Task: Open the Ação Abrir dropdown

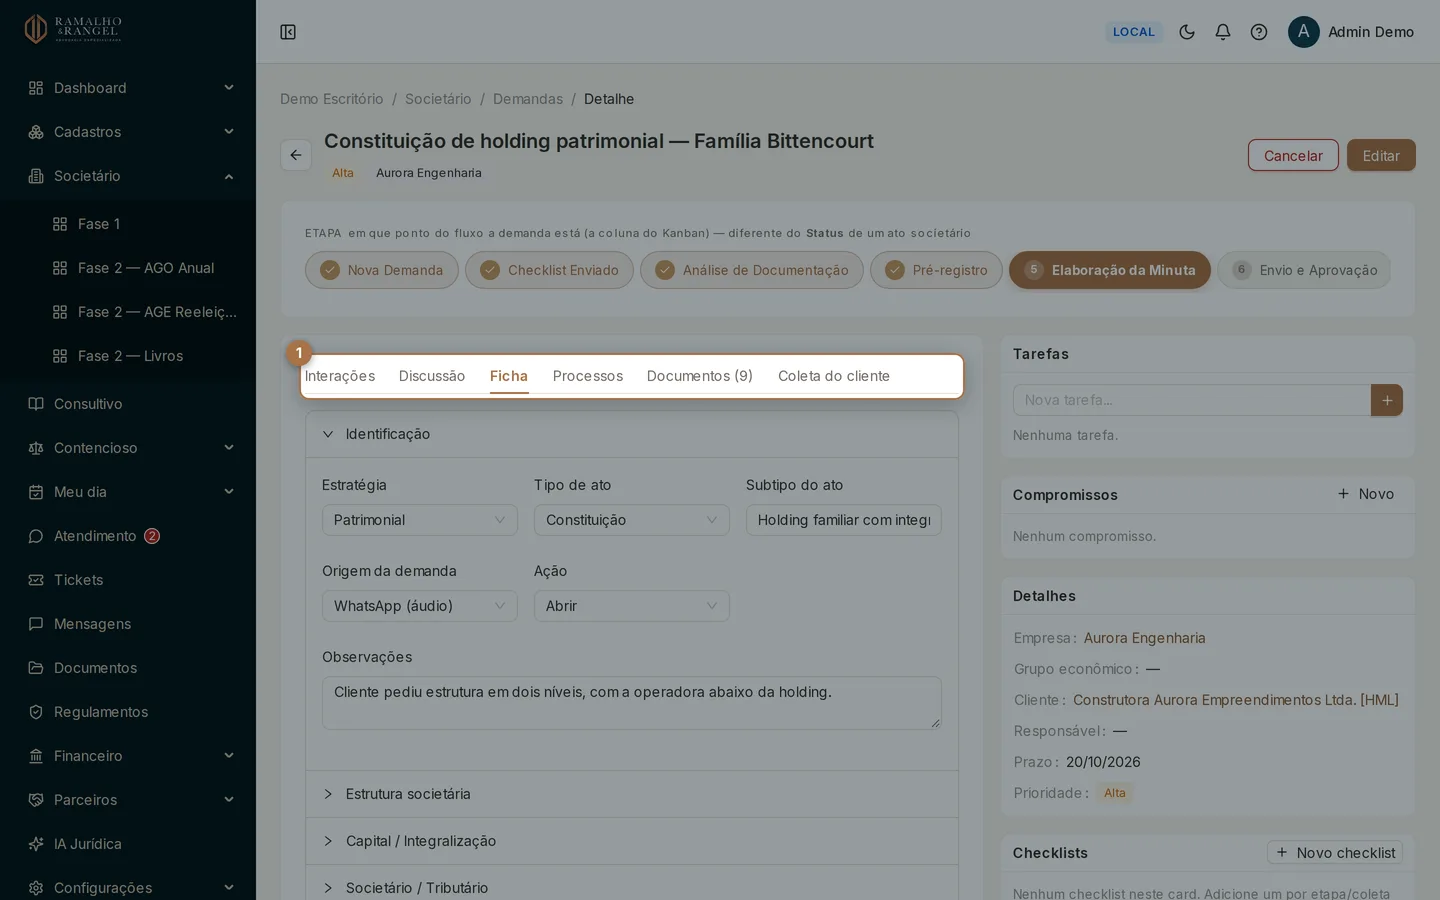Action: click(632, 606)
